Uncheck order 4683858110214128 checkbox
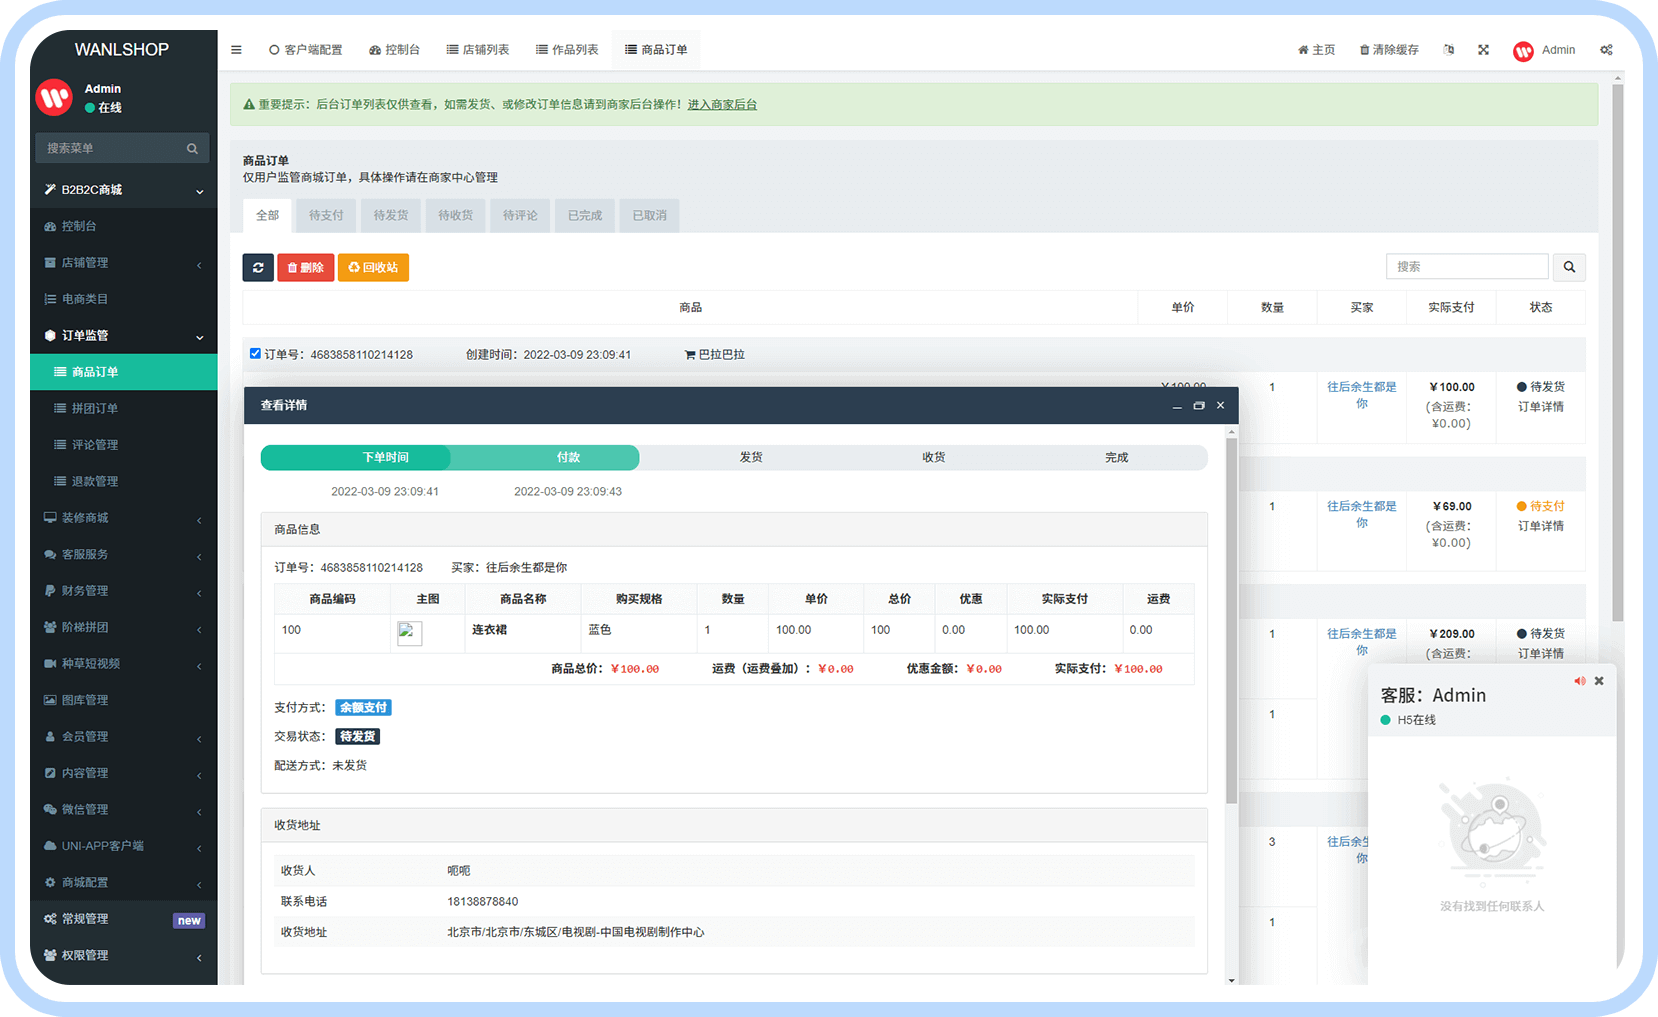1658x1017 pixels. [255, 354]
